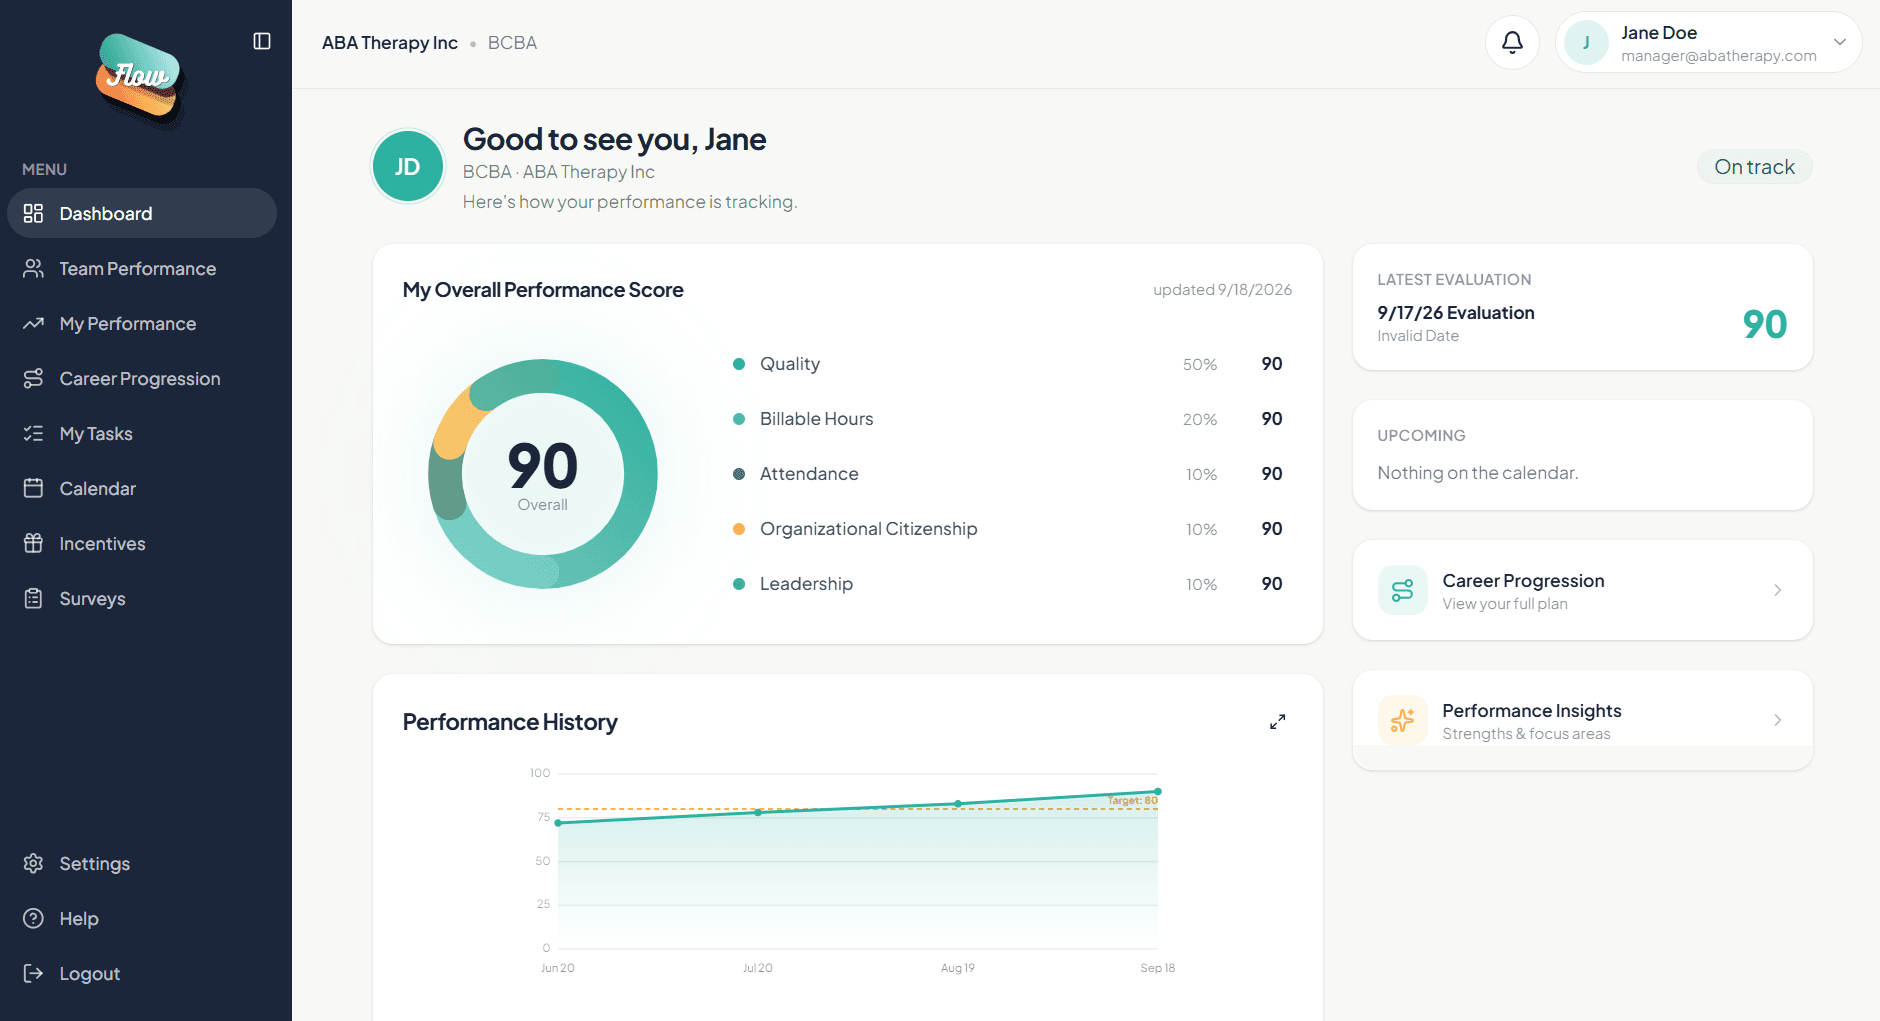
Task: Click the Career Progression sidebar icon
Action: point(34,378)
